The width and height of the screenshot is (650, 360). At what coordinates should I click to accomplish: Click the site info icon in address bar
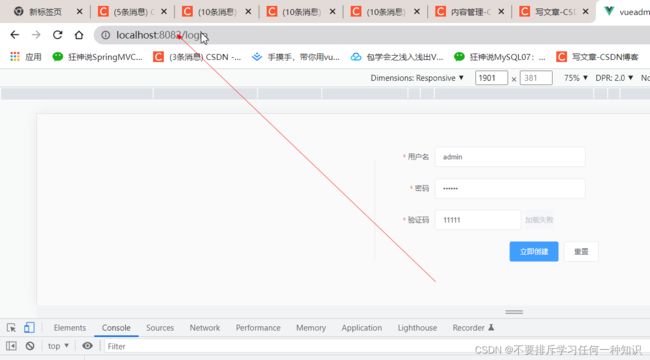(x=106, y=35)
